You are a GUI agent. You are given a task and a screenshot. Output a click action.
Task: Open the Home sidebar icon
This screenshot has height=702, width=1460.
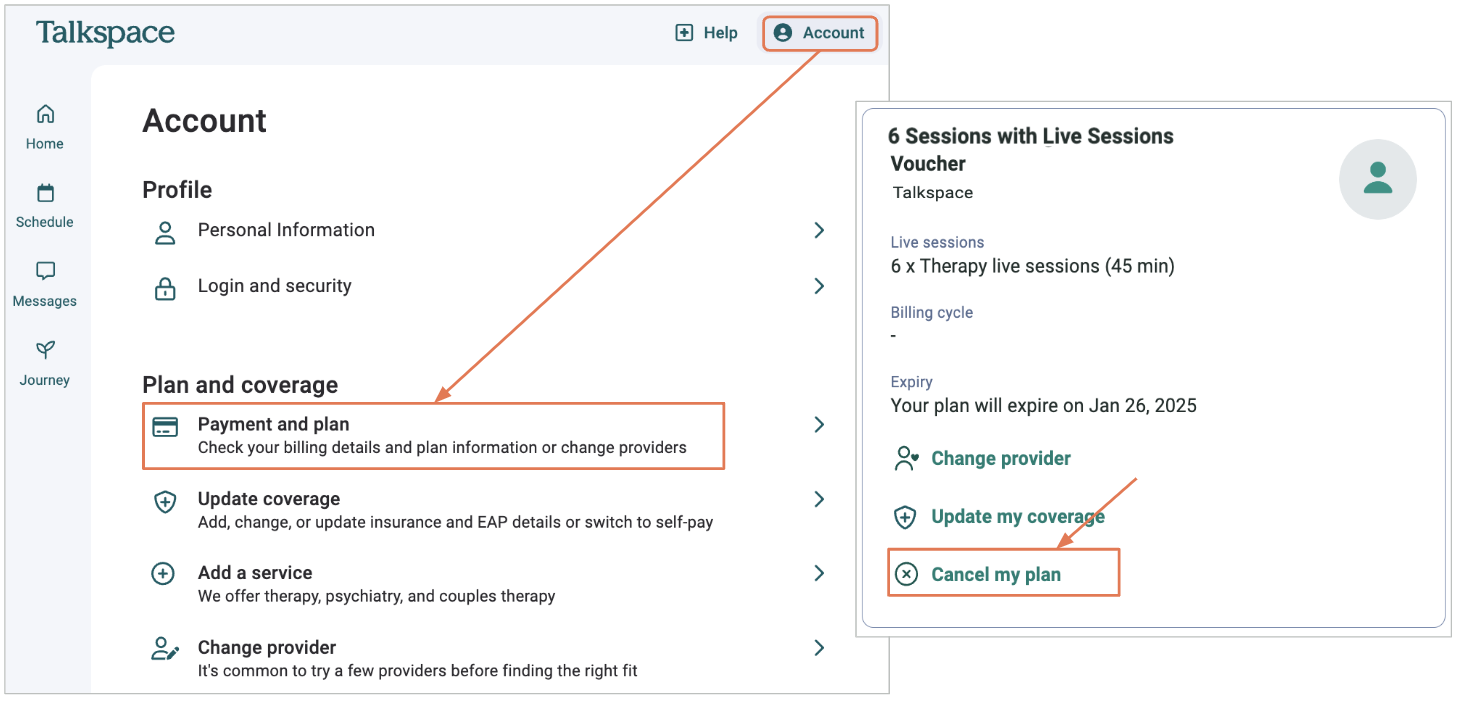[x=45, y=113]
